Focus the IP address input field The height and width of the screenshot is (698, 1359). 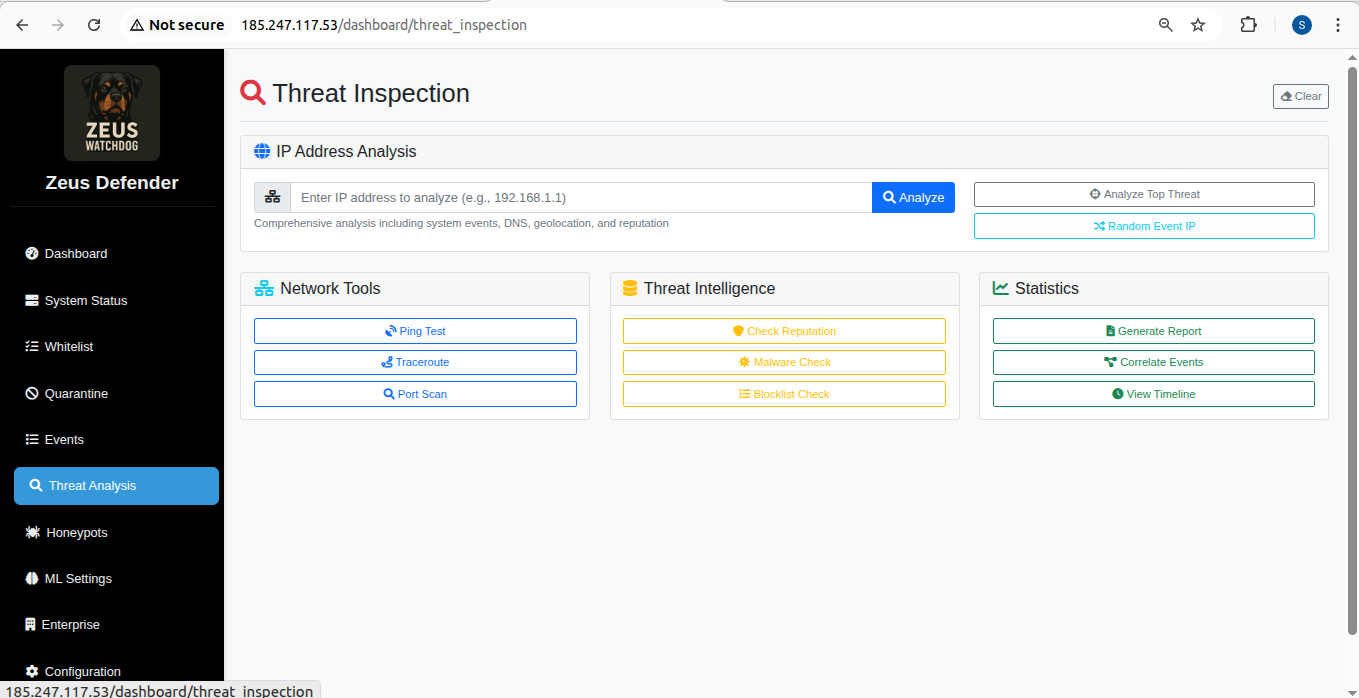(x=580, y=198)
